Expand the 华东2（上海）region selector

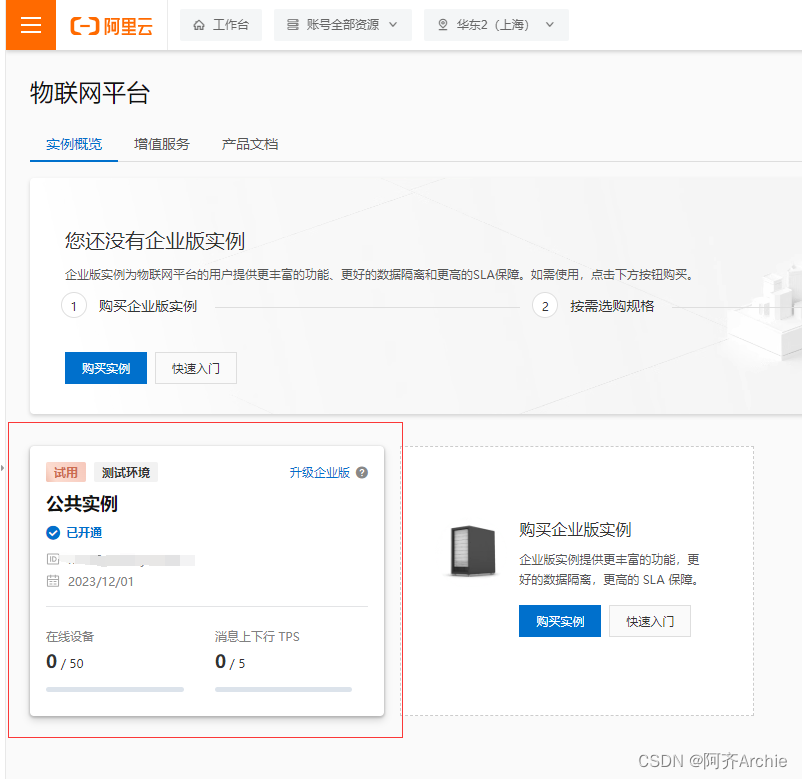(x=496, y=25)
